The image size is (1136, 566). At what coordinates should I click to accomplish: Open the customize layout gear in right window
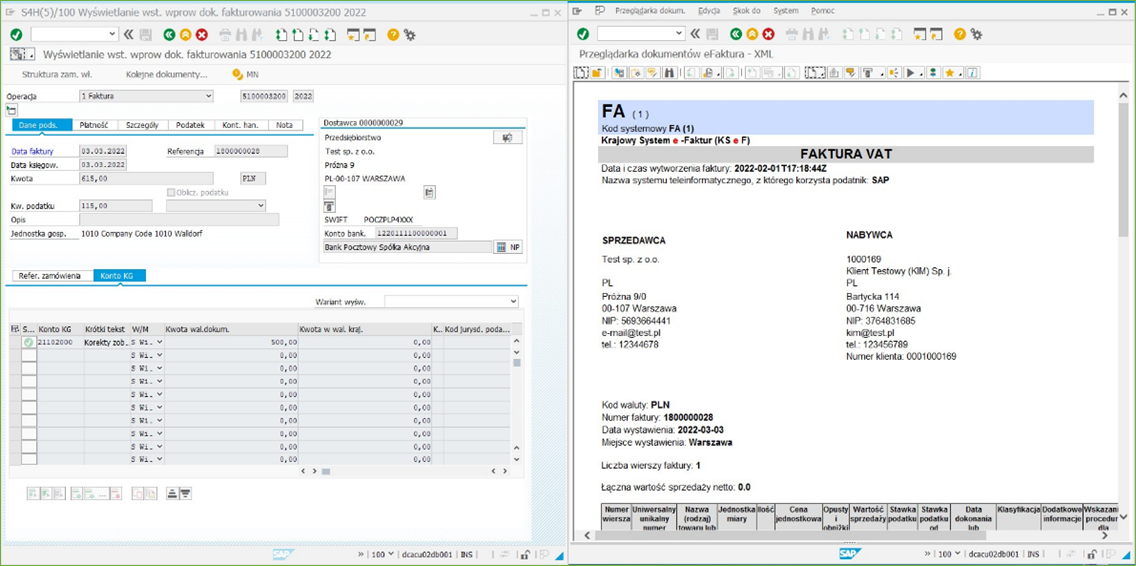[x=976, y=34]
